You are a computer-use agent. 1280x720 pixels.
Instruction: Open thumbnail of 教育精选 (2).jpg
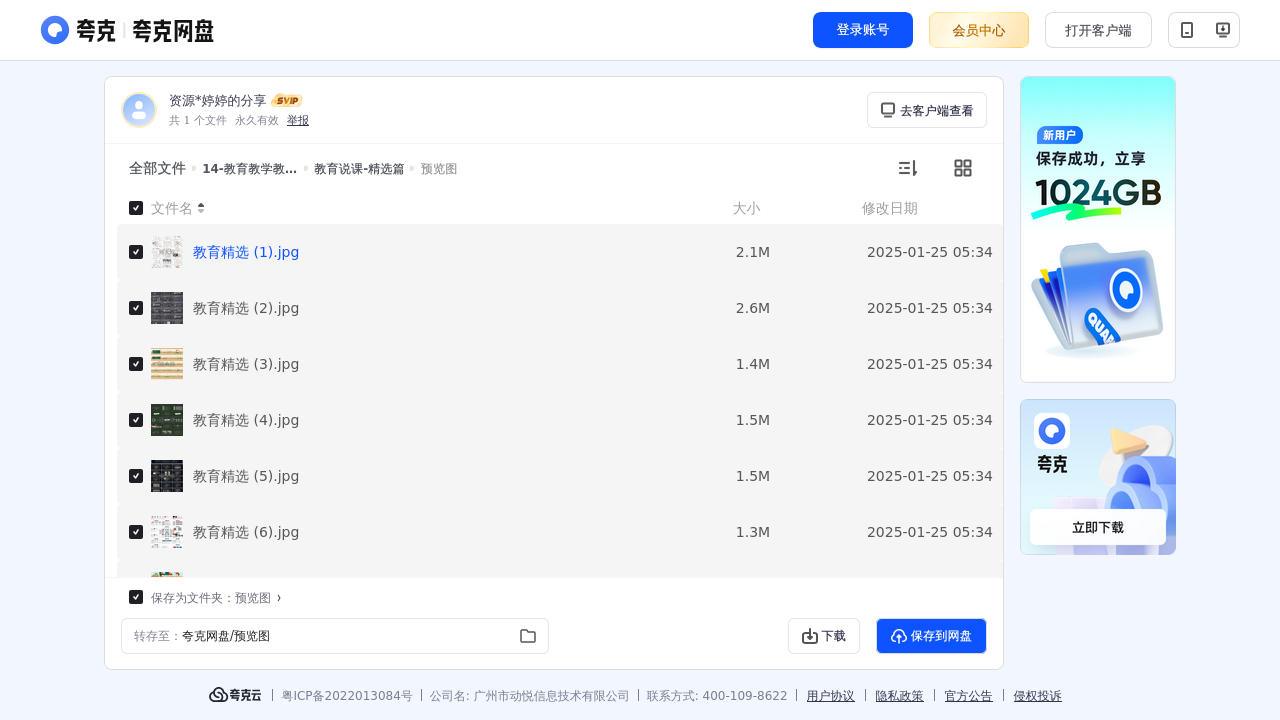pos(167,308)
